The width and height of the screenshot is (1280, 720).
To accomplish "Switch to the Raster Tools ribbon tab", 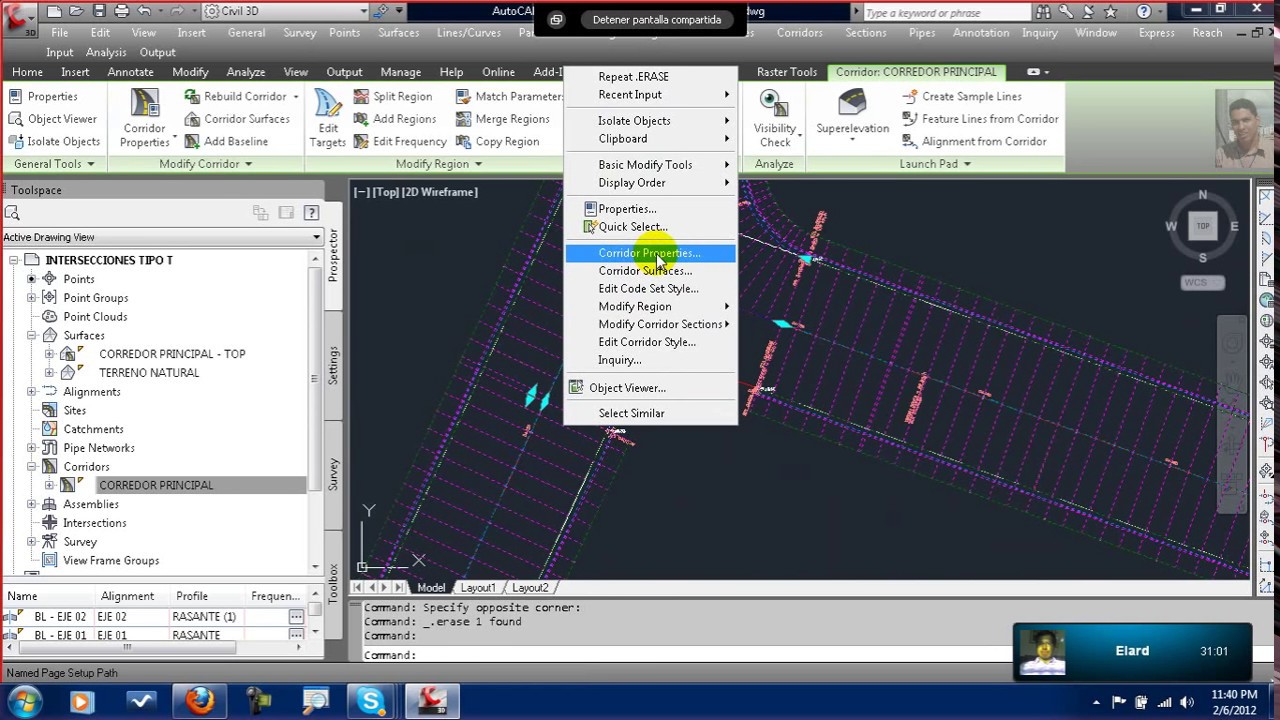I will pyautogui.click(x=787, y=72).
